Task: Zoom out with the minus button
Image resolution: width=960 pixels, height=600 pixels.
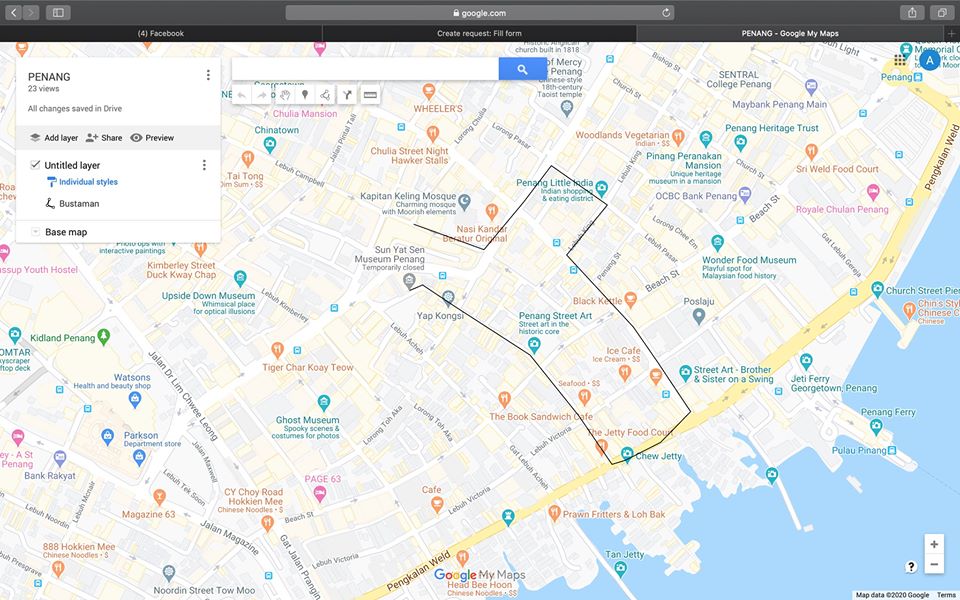Action: 934,564
